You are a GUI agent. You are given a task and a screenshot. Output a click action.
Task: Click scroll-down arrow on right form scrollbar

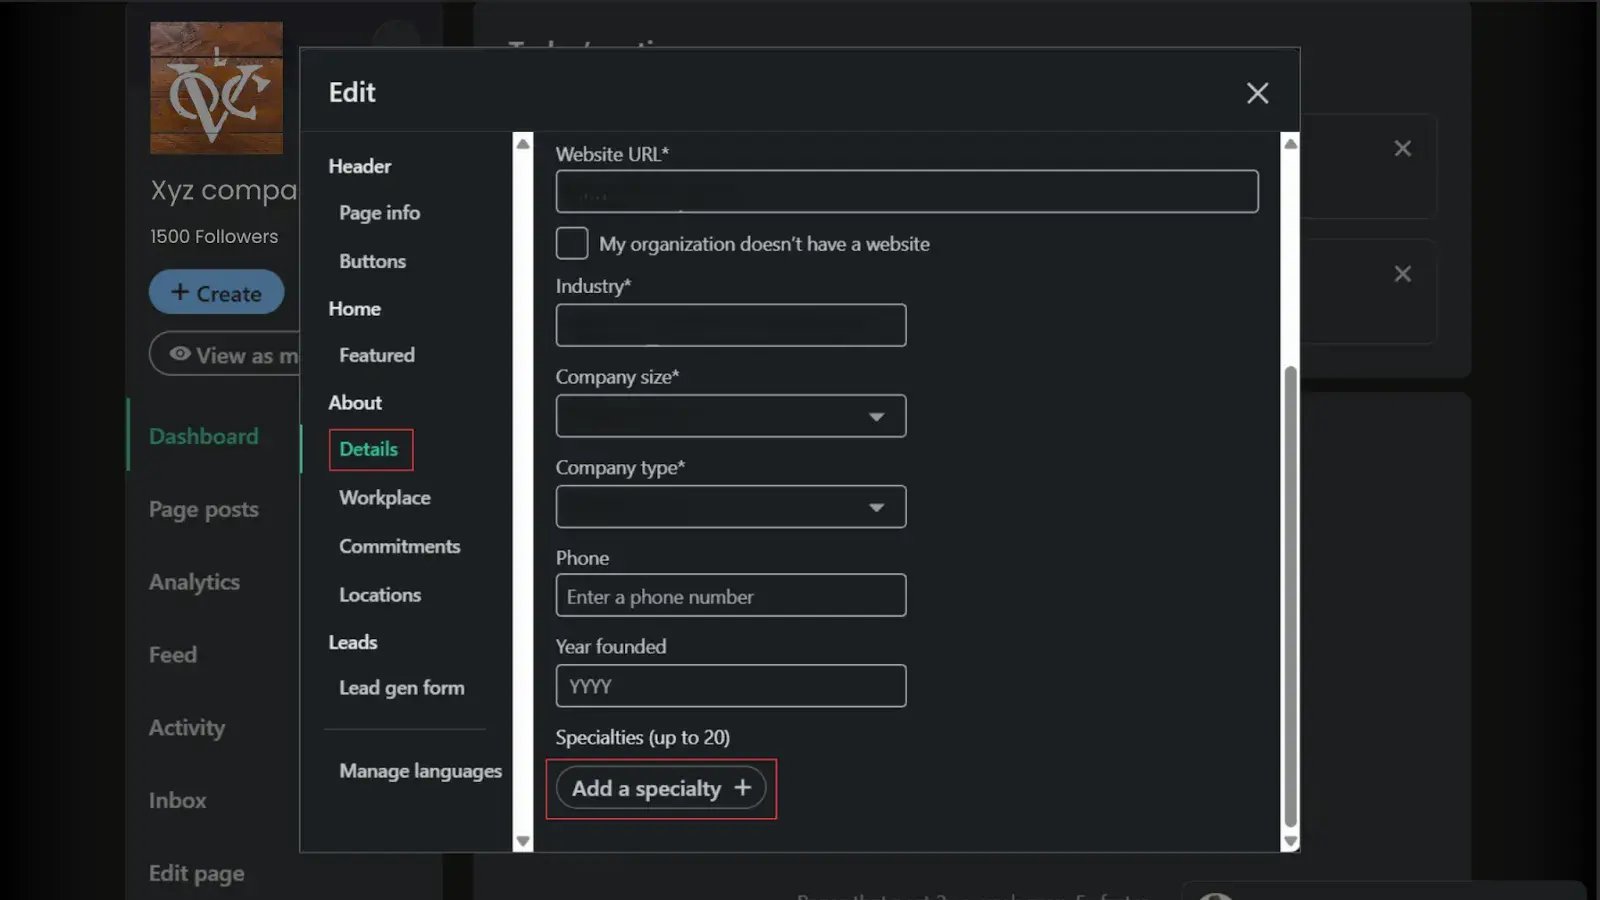pyautogui.click(x=1290, y=841)
